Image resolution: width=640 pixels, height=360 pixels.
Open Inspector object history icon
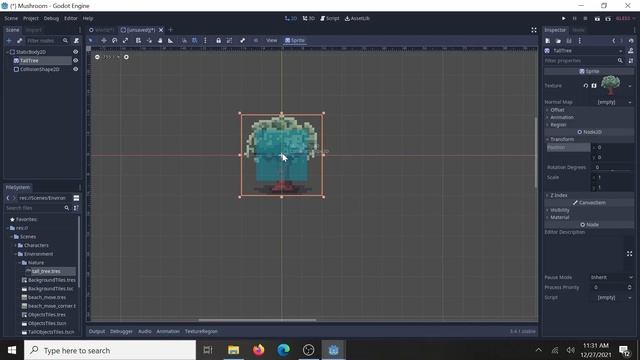pos(631,41)
